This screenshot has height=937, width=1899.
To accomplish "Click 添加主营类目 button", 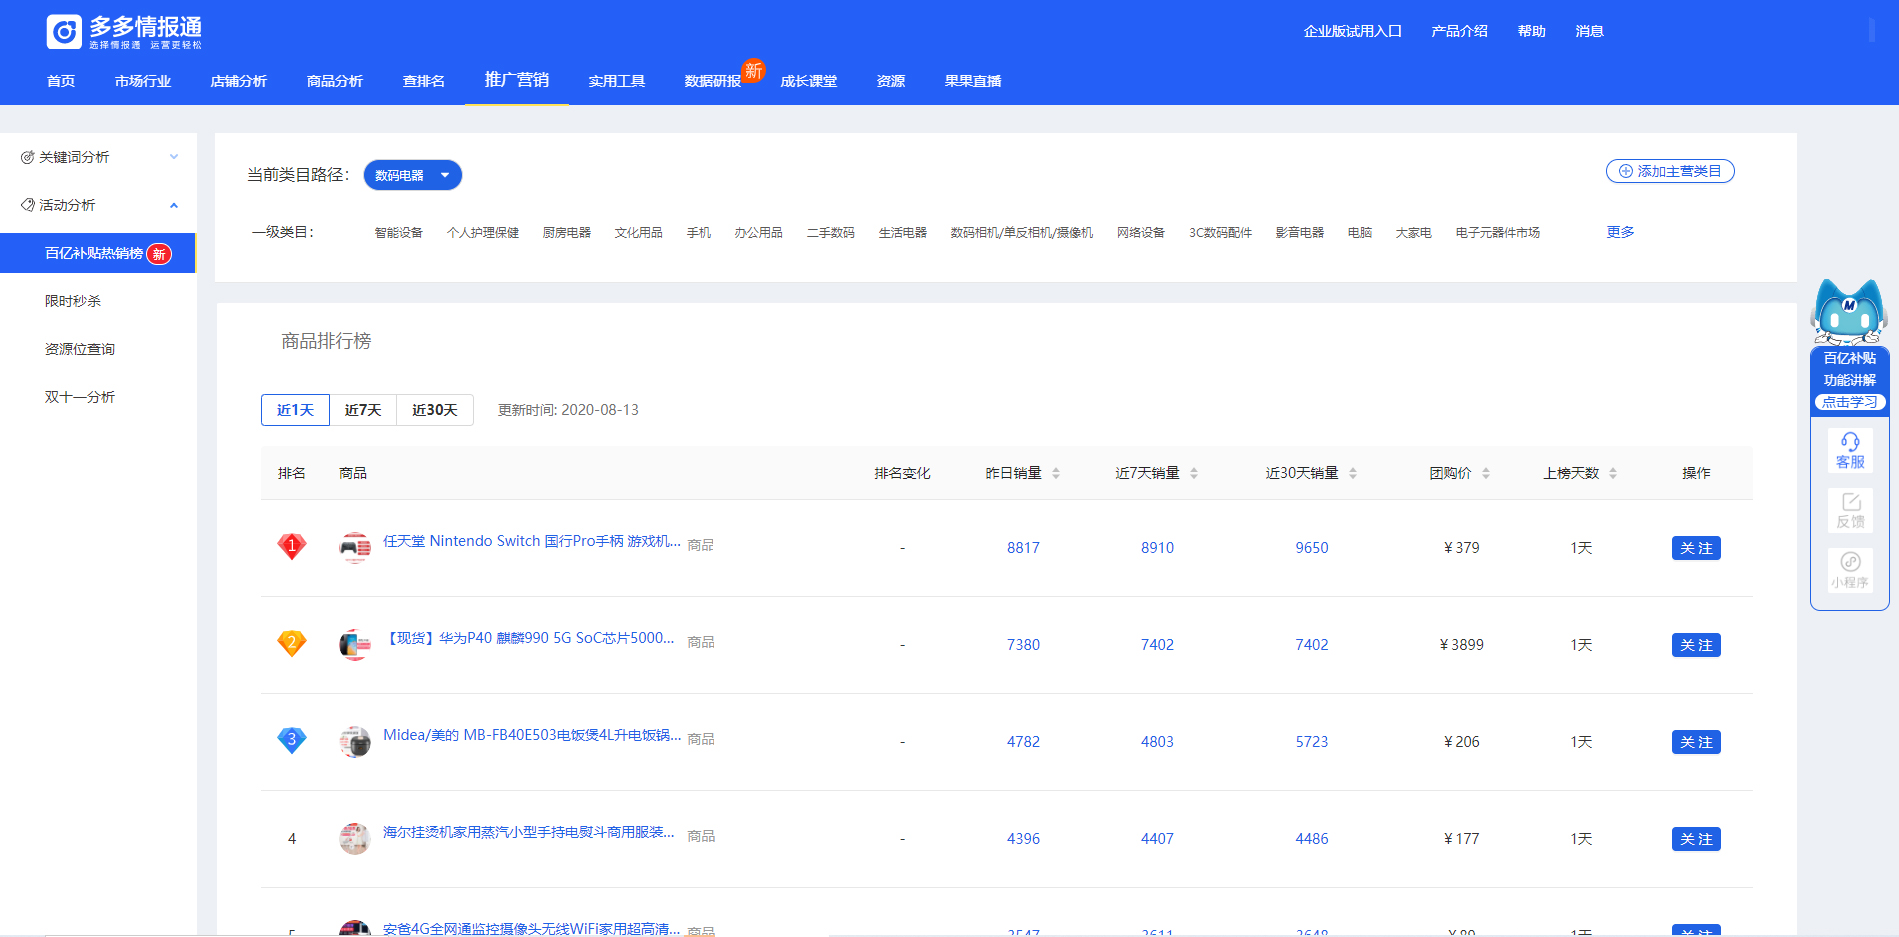I will (x=1670, y=171).
